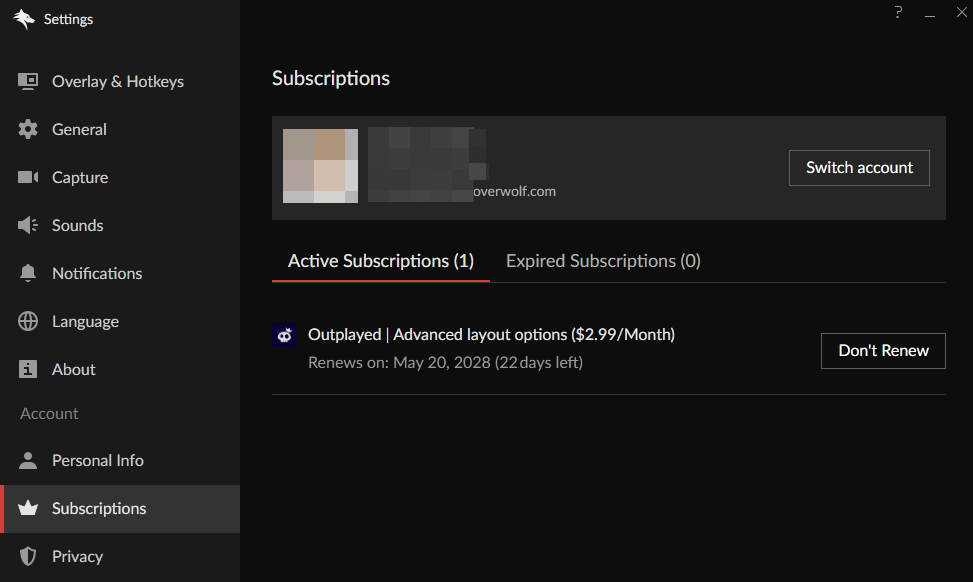The height and width of the screenshot is (582, 973).
Task: Click Don't Renew for Outplayed subscription
Action: (x=883, y=351)
